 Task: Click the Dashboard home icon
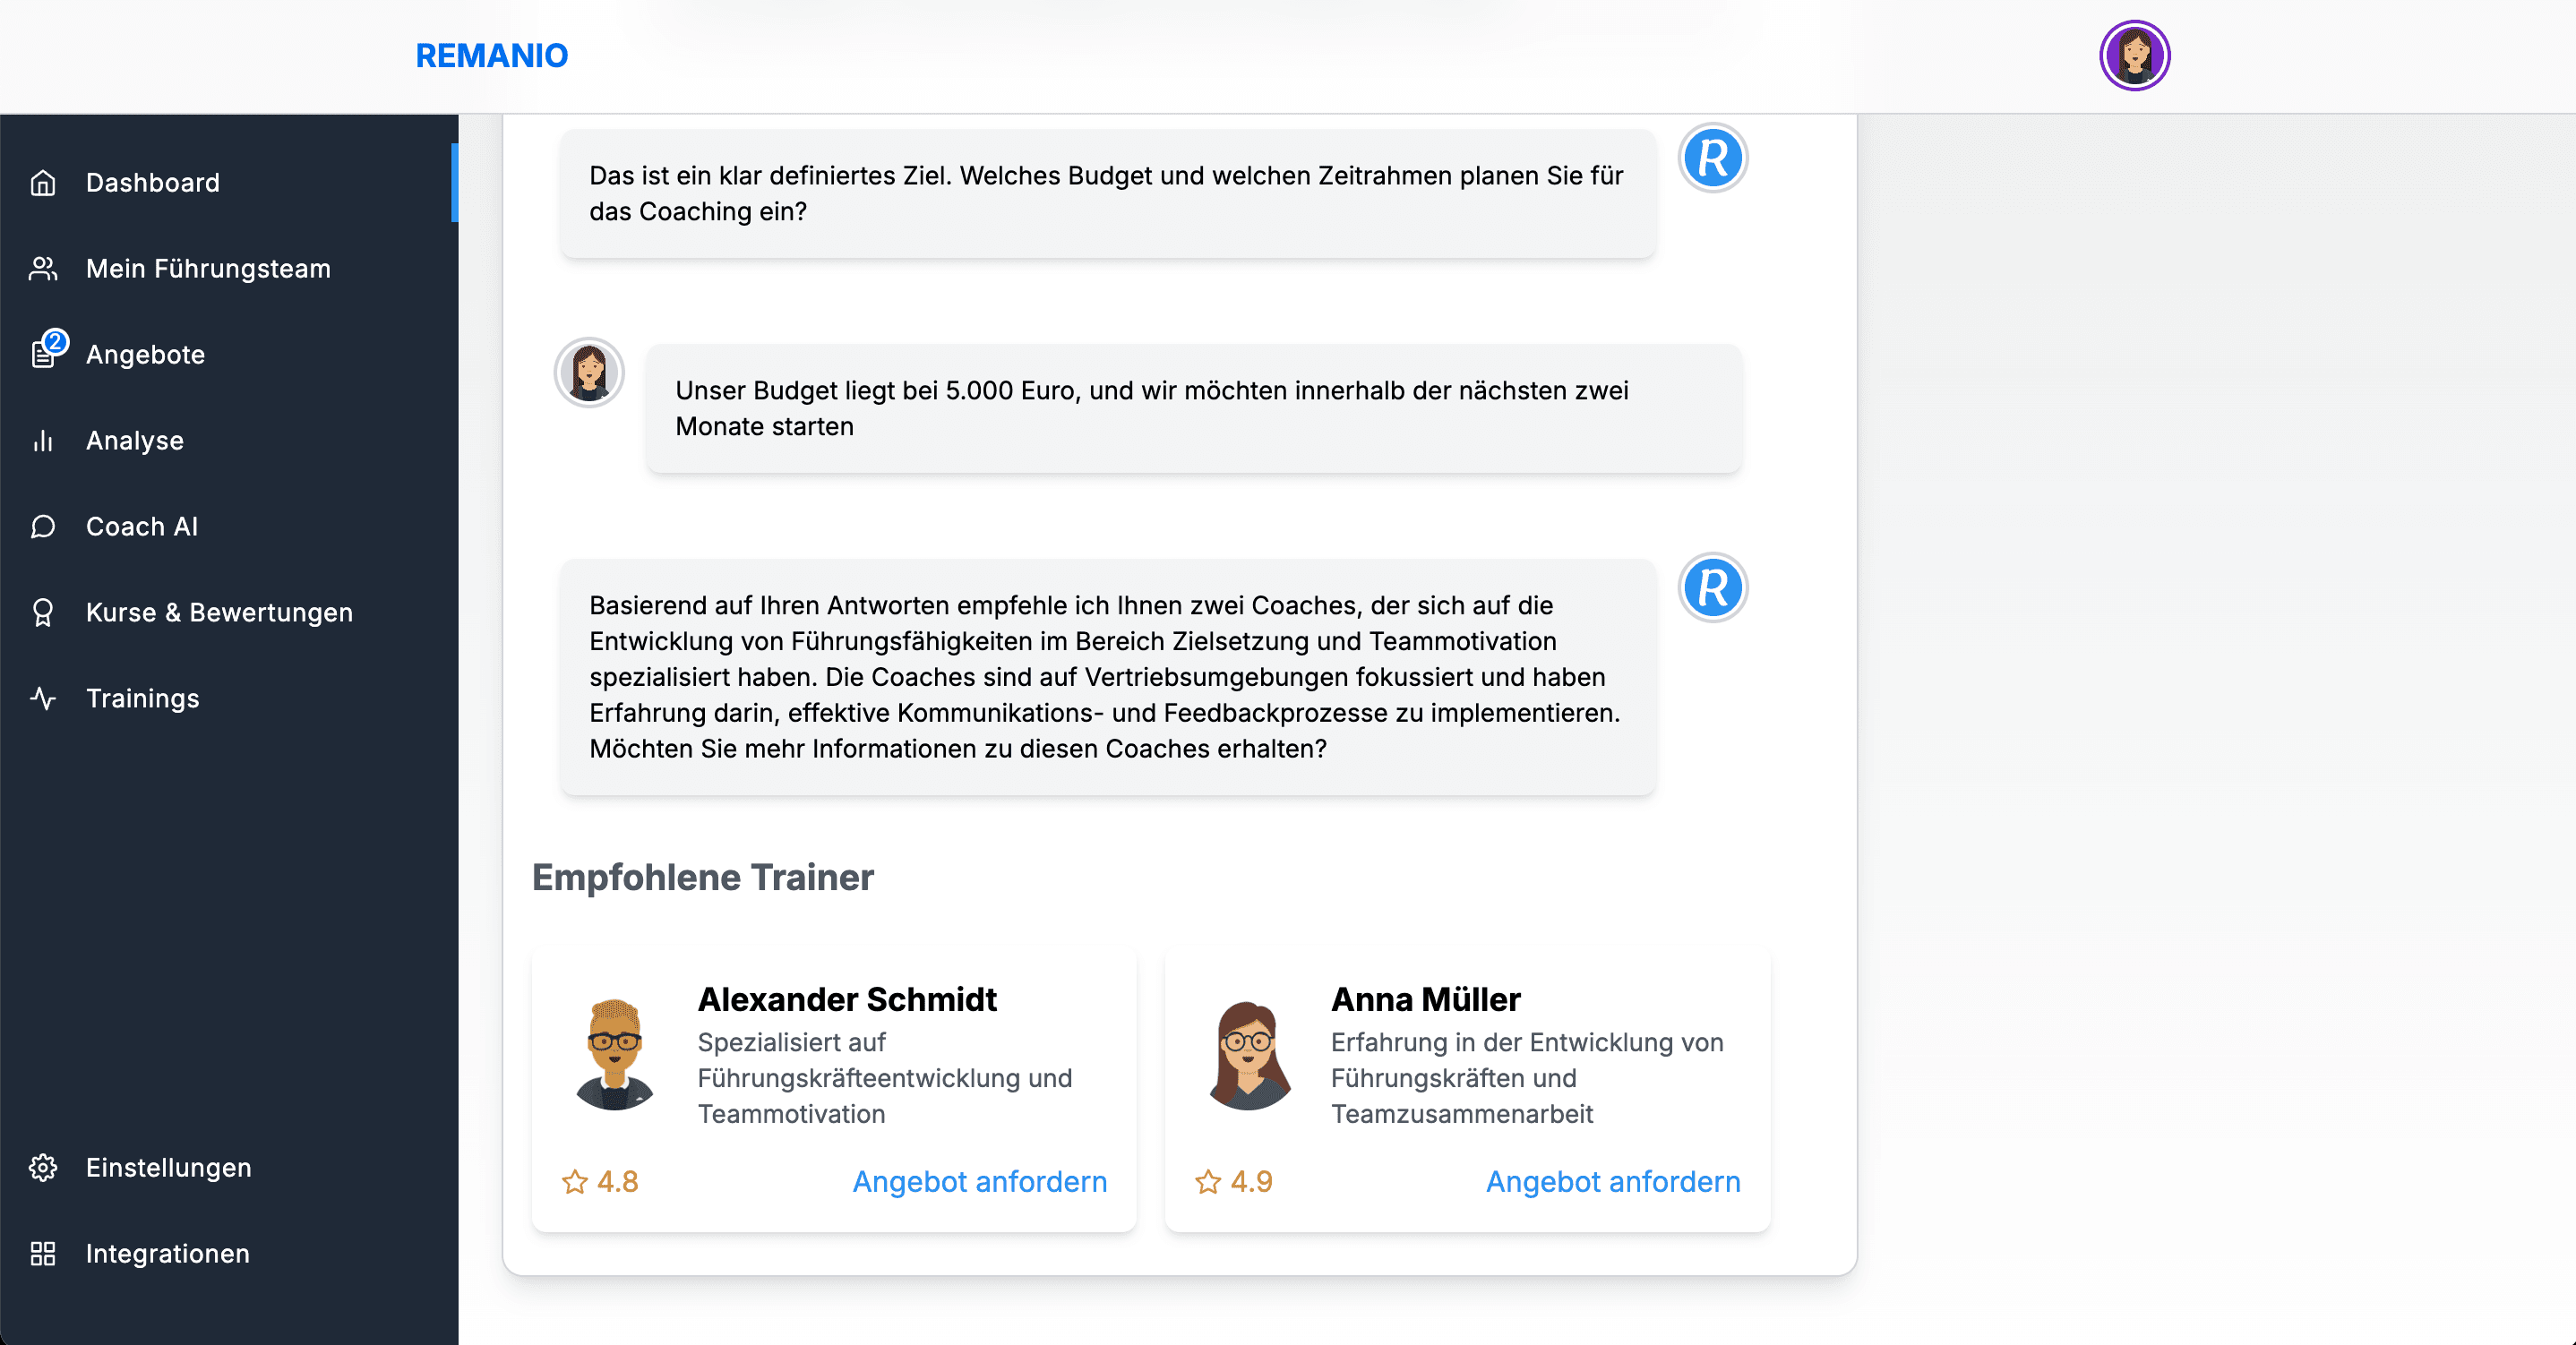click(x=43, y=183)
